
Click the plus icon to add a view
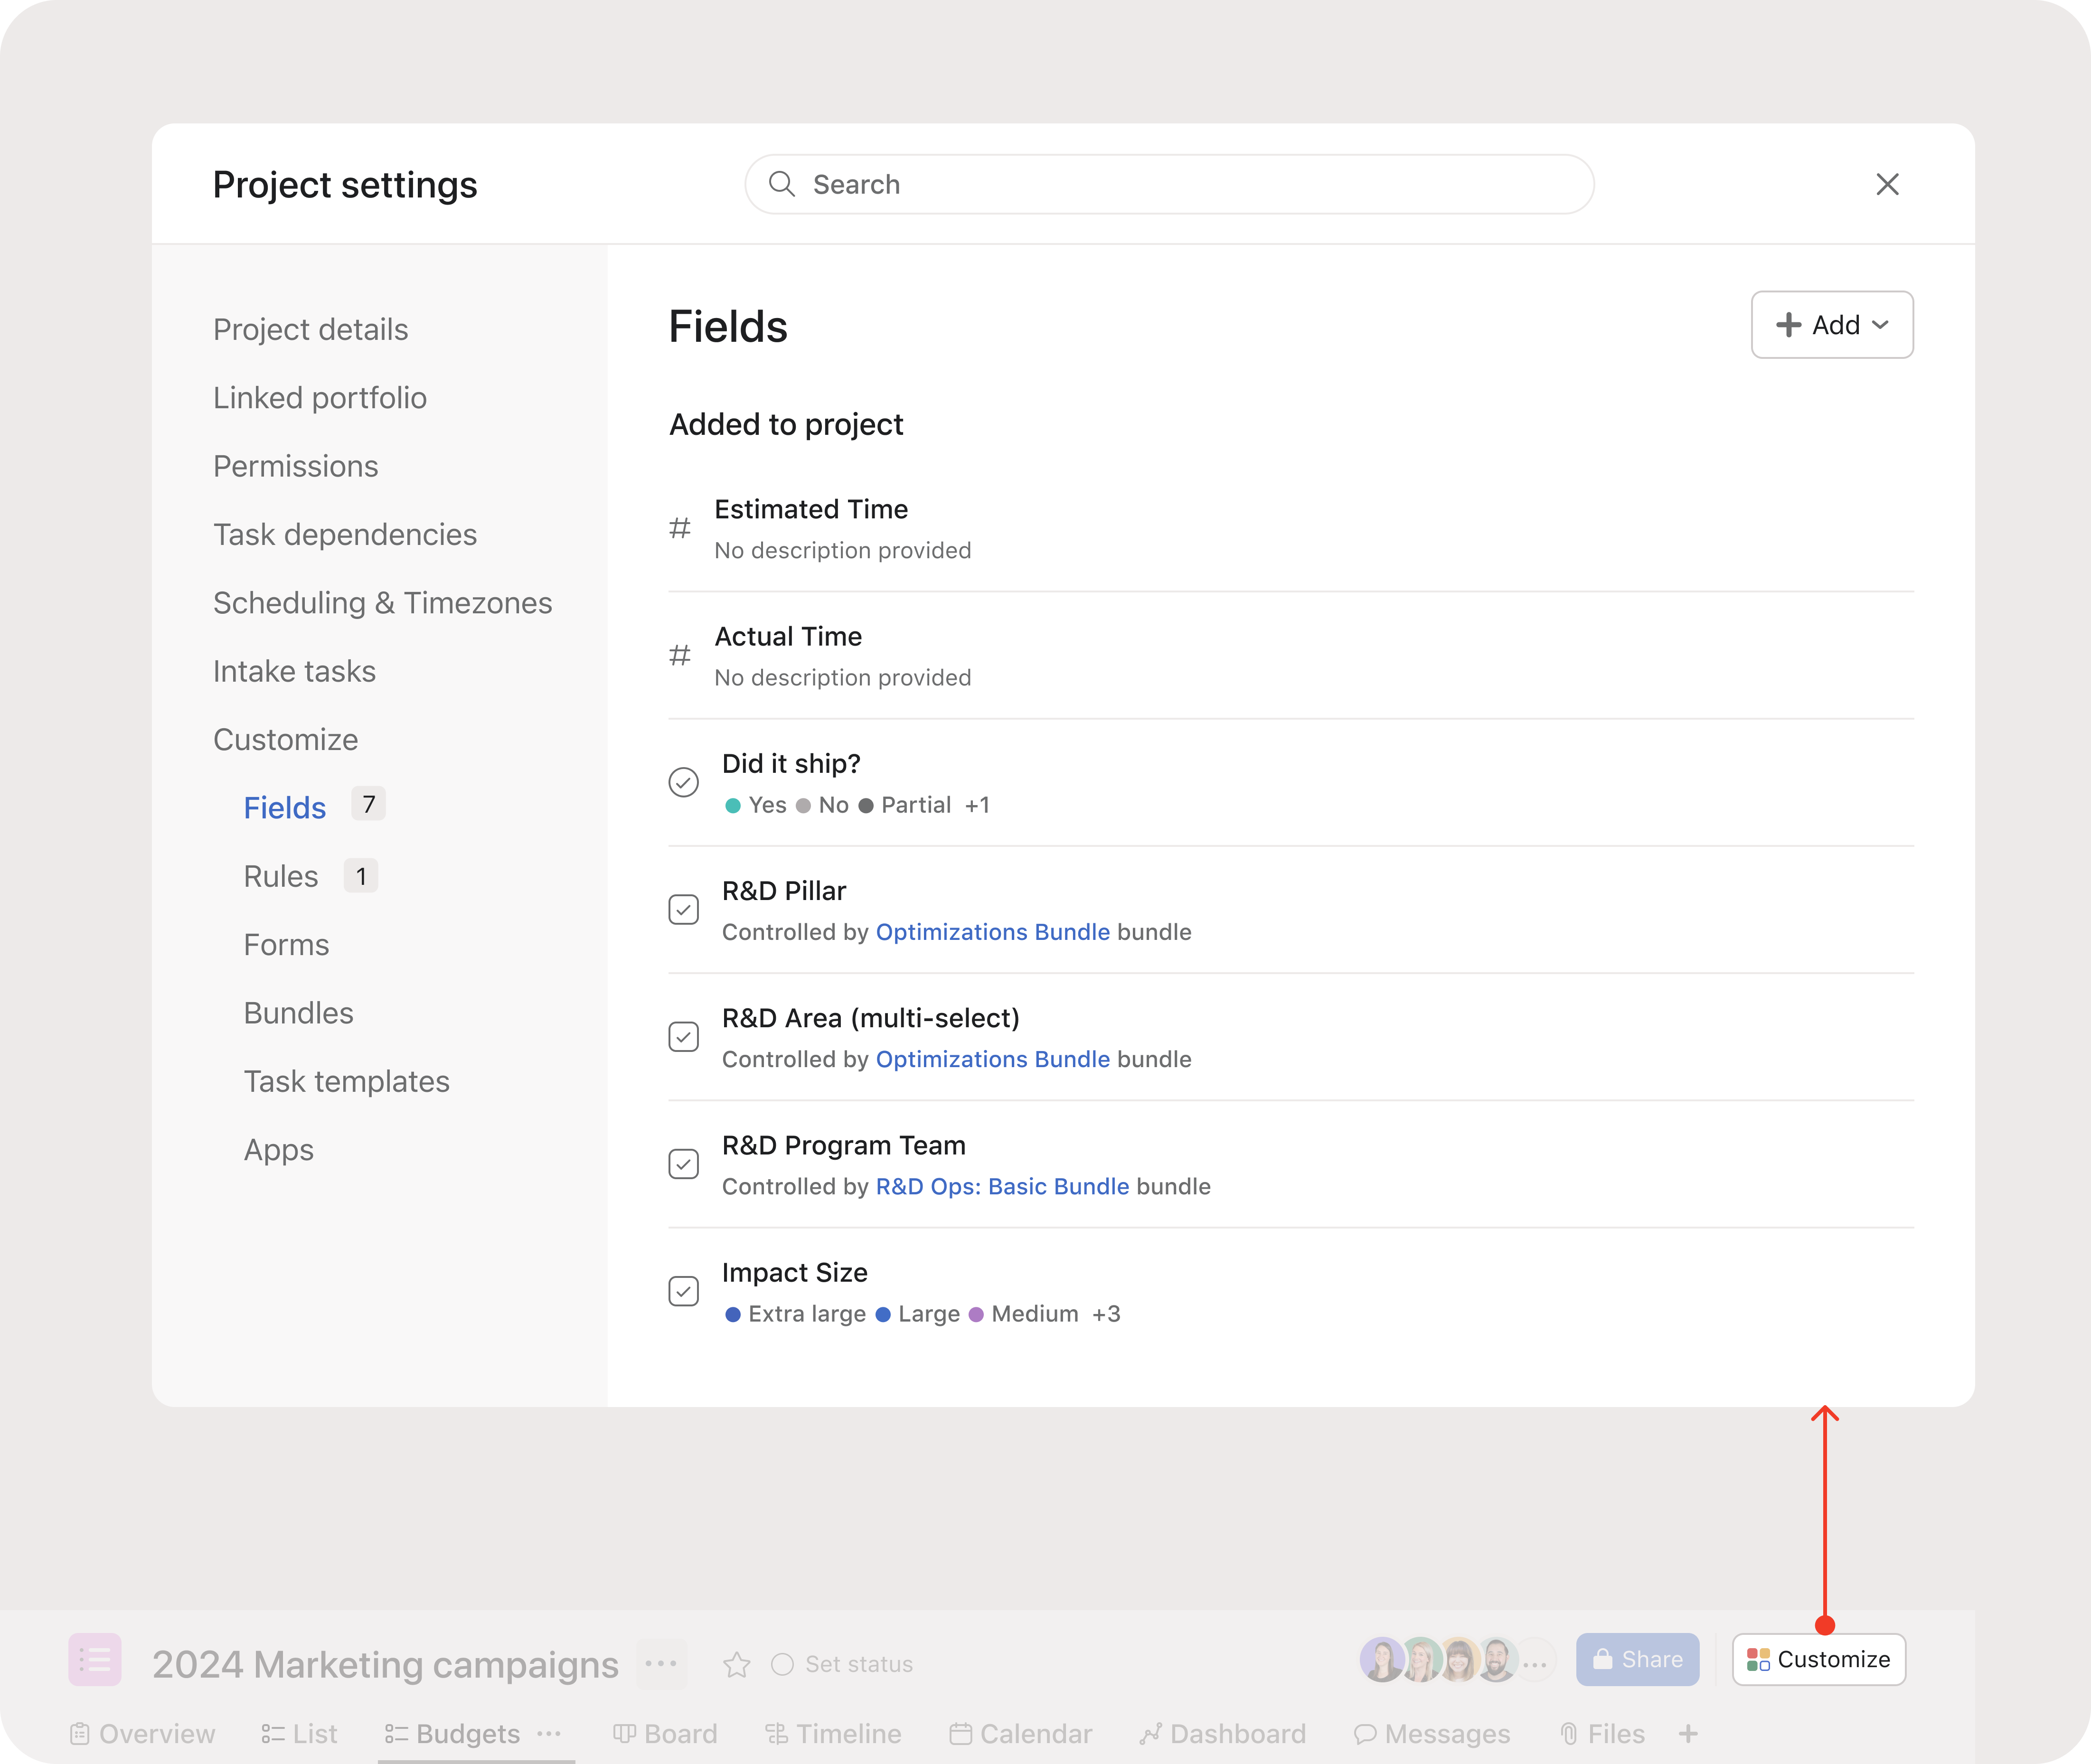point(1687,1733)
